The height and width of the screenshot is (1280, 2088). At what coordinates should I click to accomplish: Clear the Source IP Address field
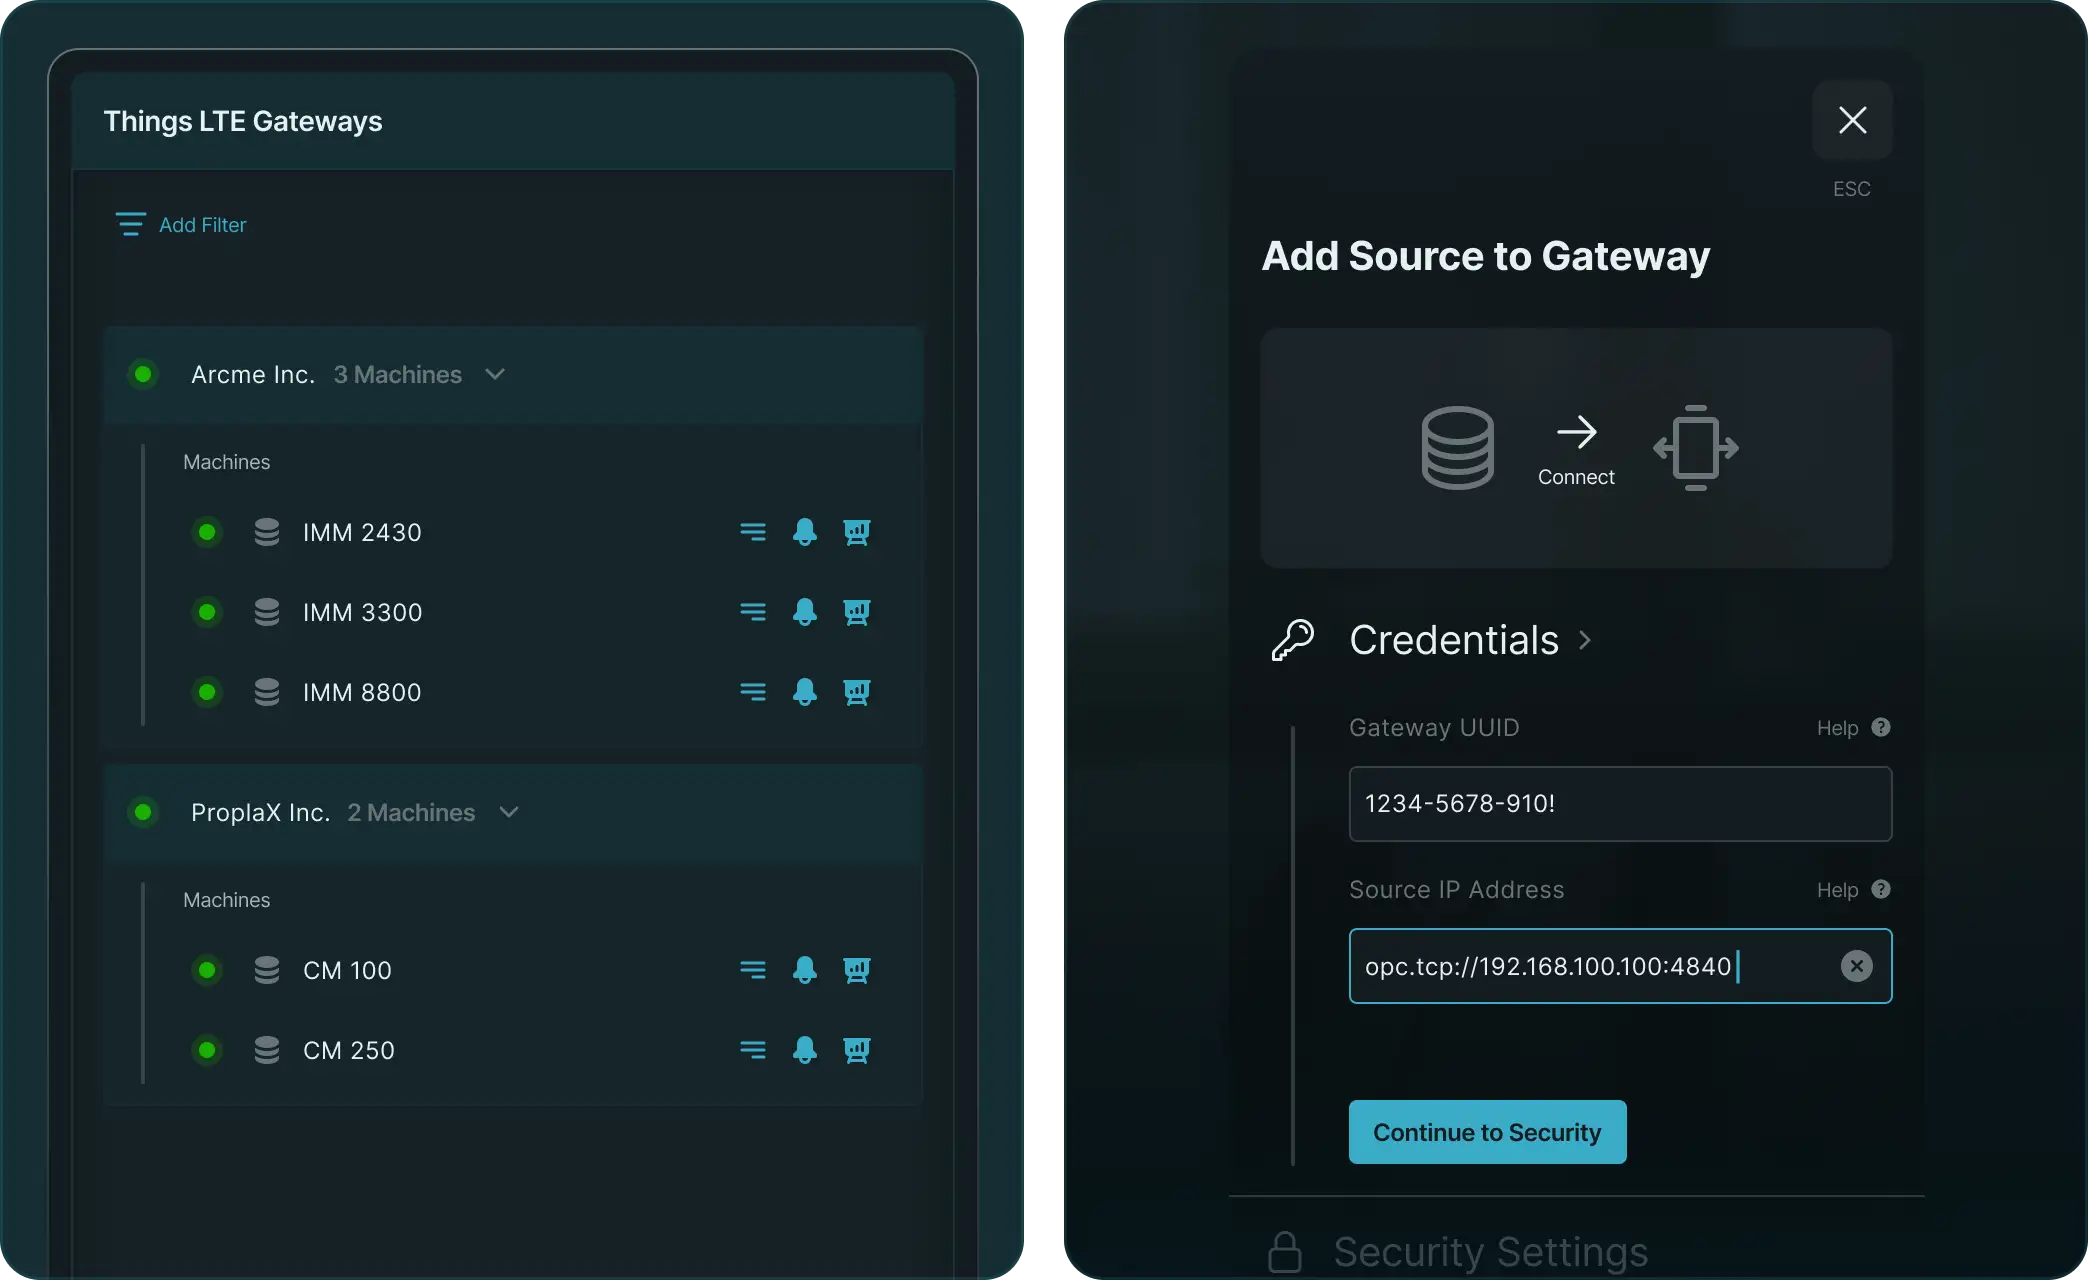1856,966
